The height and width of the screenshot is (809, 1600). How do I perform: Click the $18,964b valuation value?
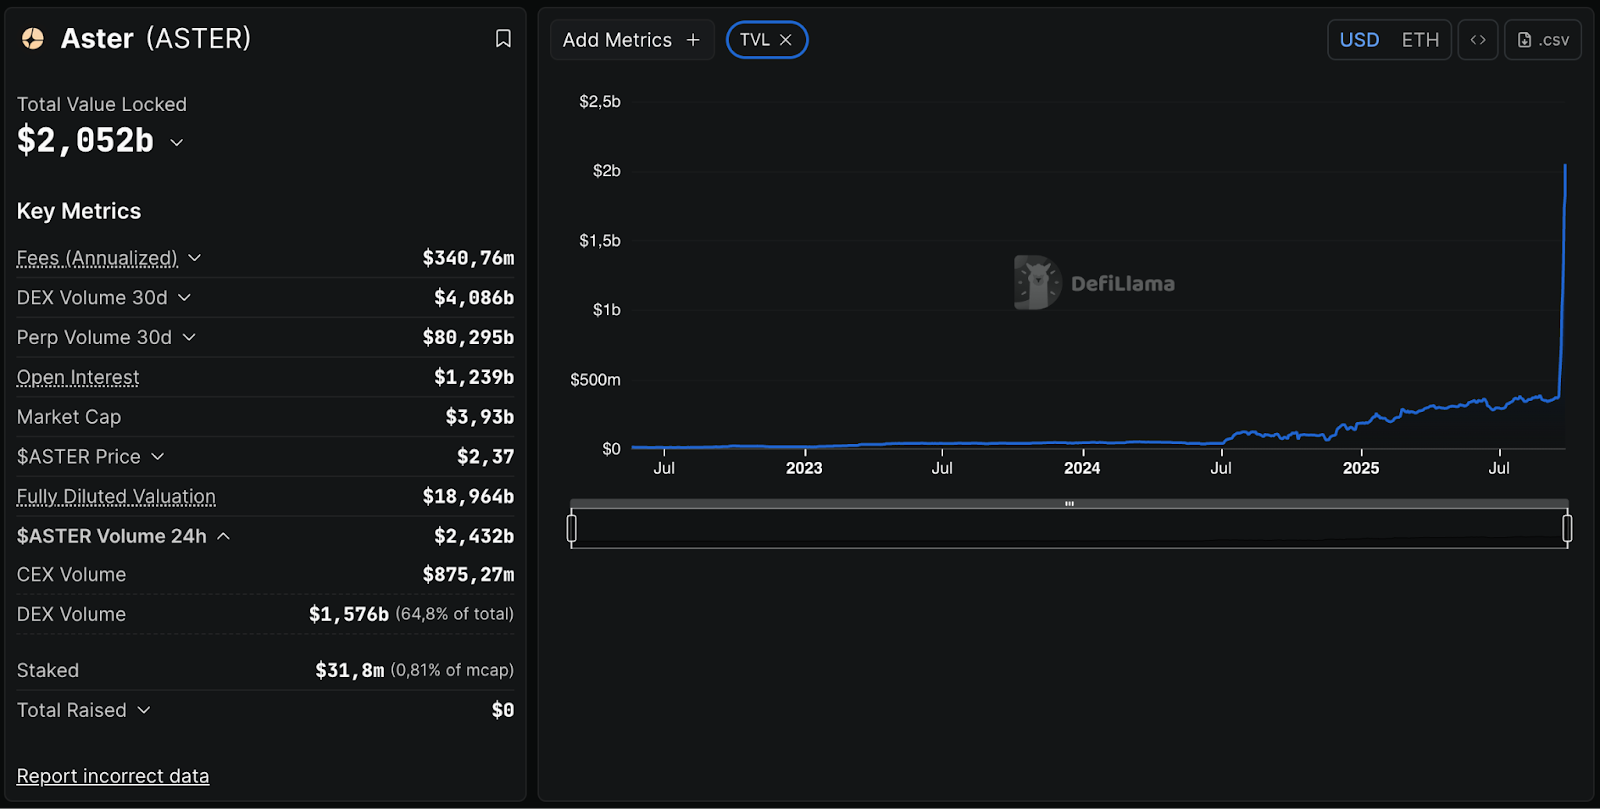[x=468, y=497]
